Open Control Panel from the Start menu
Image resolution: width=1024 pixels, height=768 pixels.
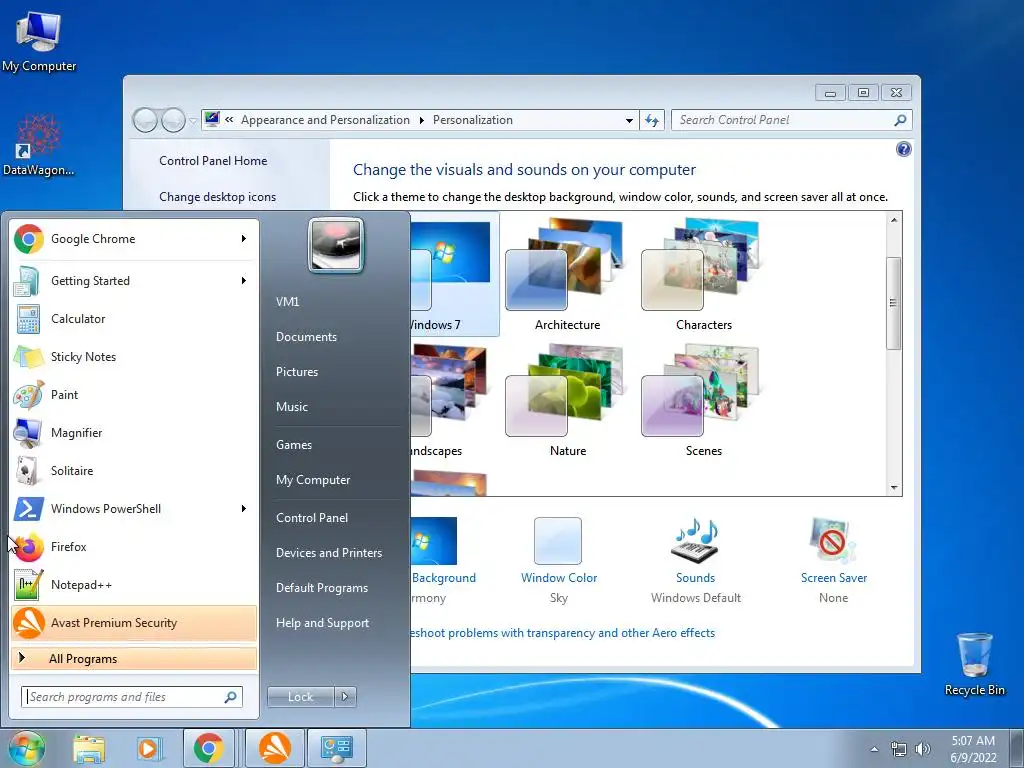(312, 518)
